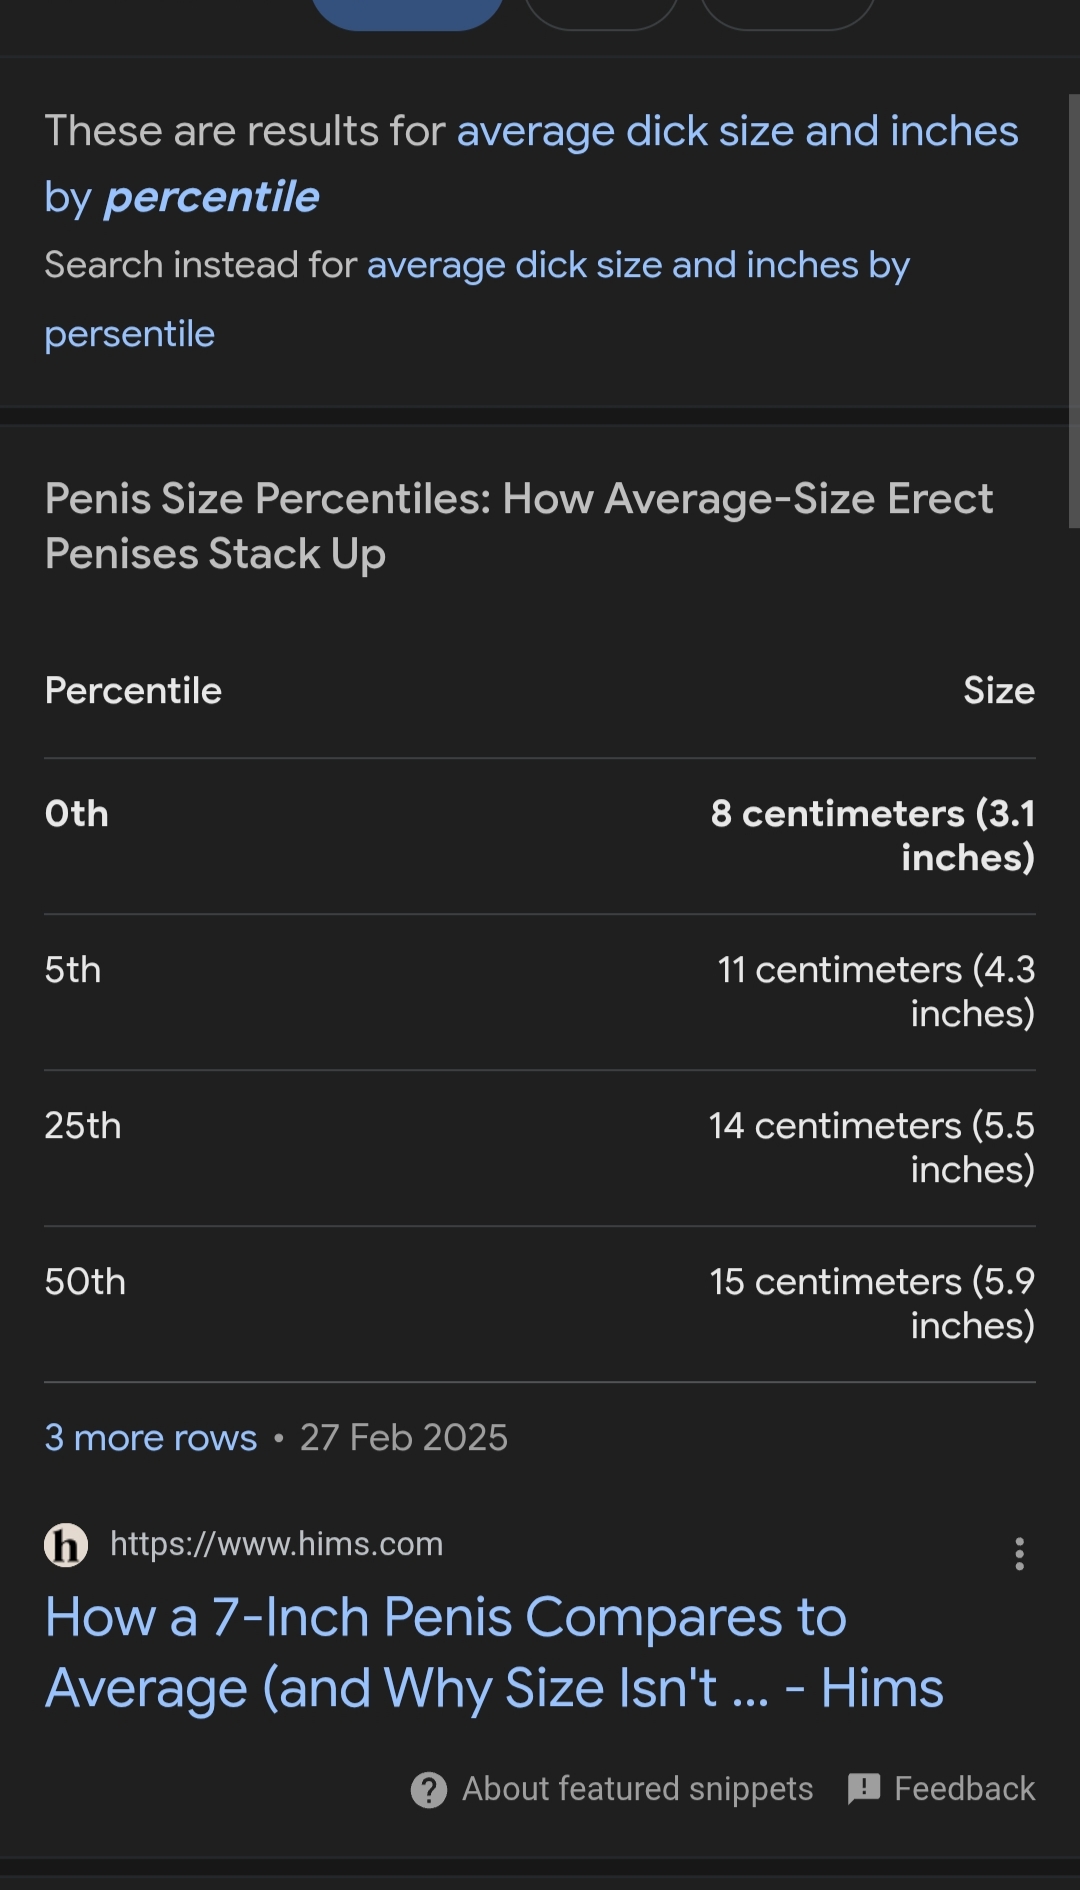The image size is (1080, 1890).
Task: Click the Hims favicon icon
Action: tap(66, 1545)
